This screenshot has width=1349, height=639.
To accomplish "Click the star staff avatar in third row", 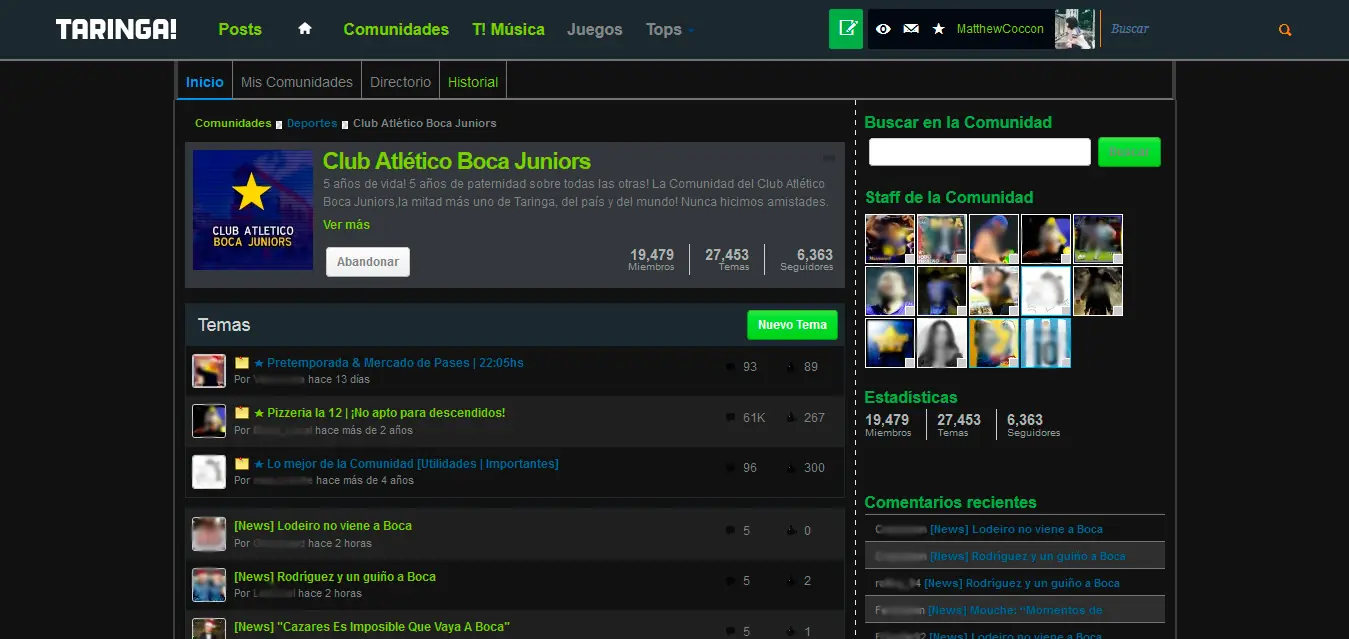I will point(890,343).
